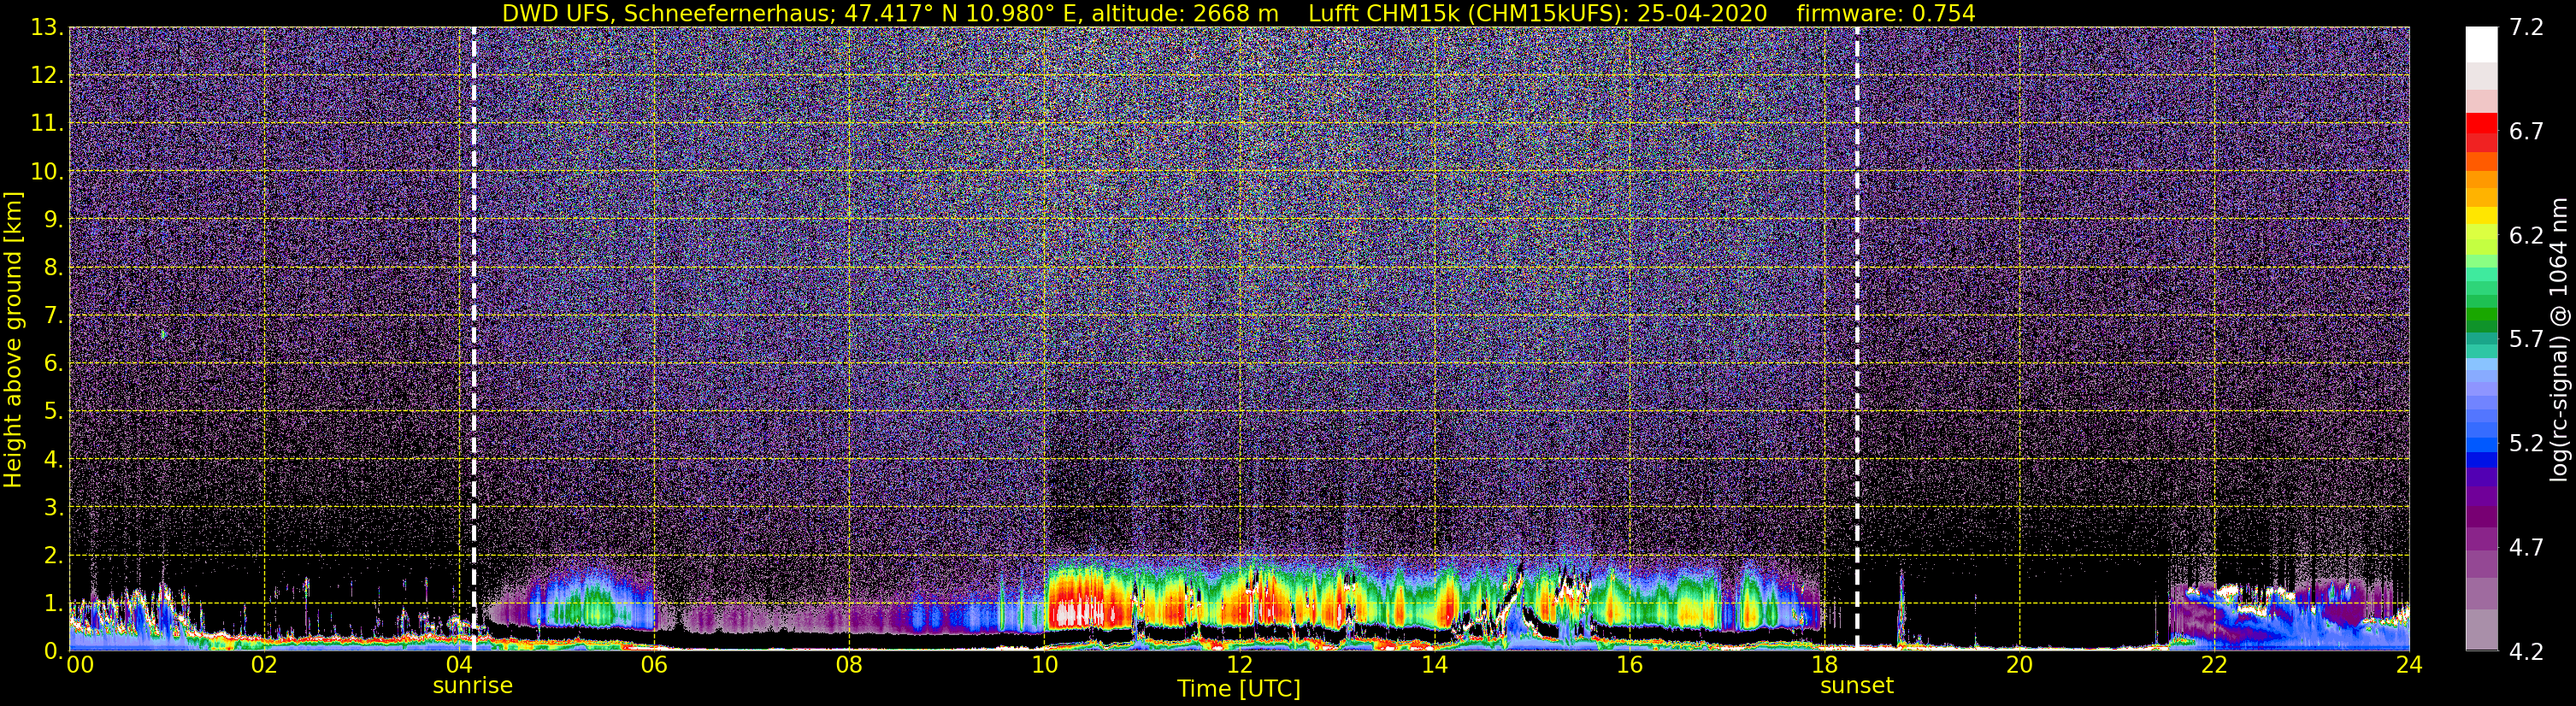Image resolution: width=2576 pixels, height=706 pixels.
Task: Click the 'sunrise' label below the axis
Action: (472, 686)
